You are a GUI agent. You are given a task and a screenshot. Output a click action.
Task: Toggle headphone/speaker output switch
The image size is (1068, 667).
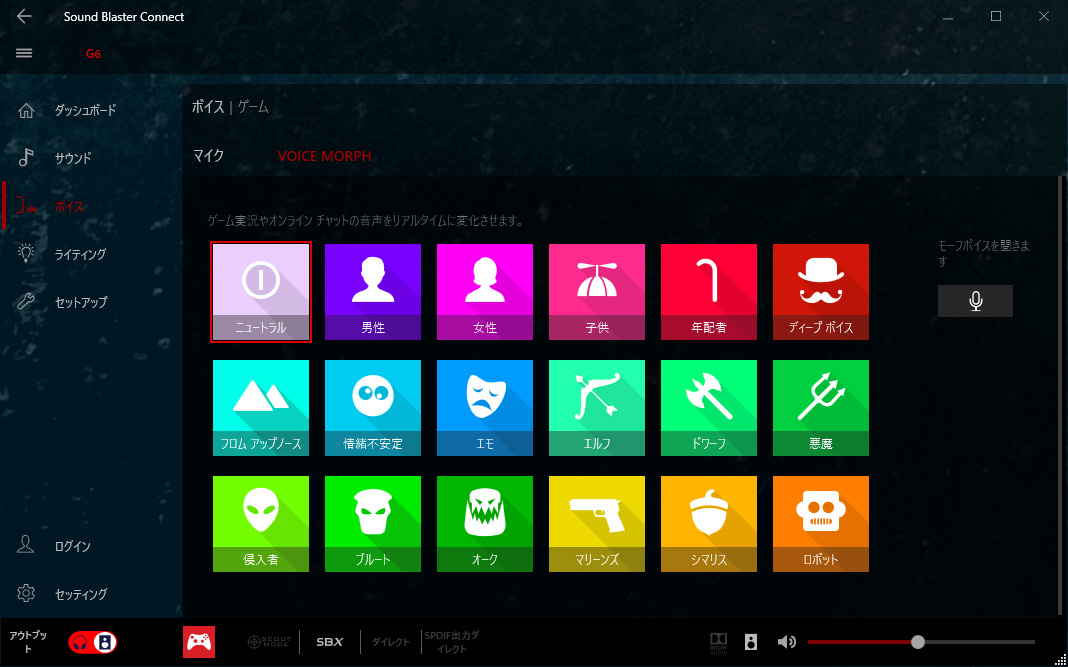tap(92, 642)
